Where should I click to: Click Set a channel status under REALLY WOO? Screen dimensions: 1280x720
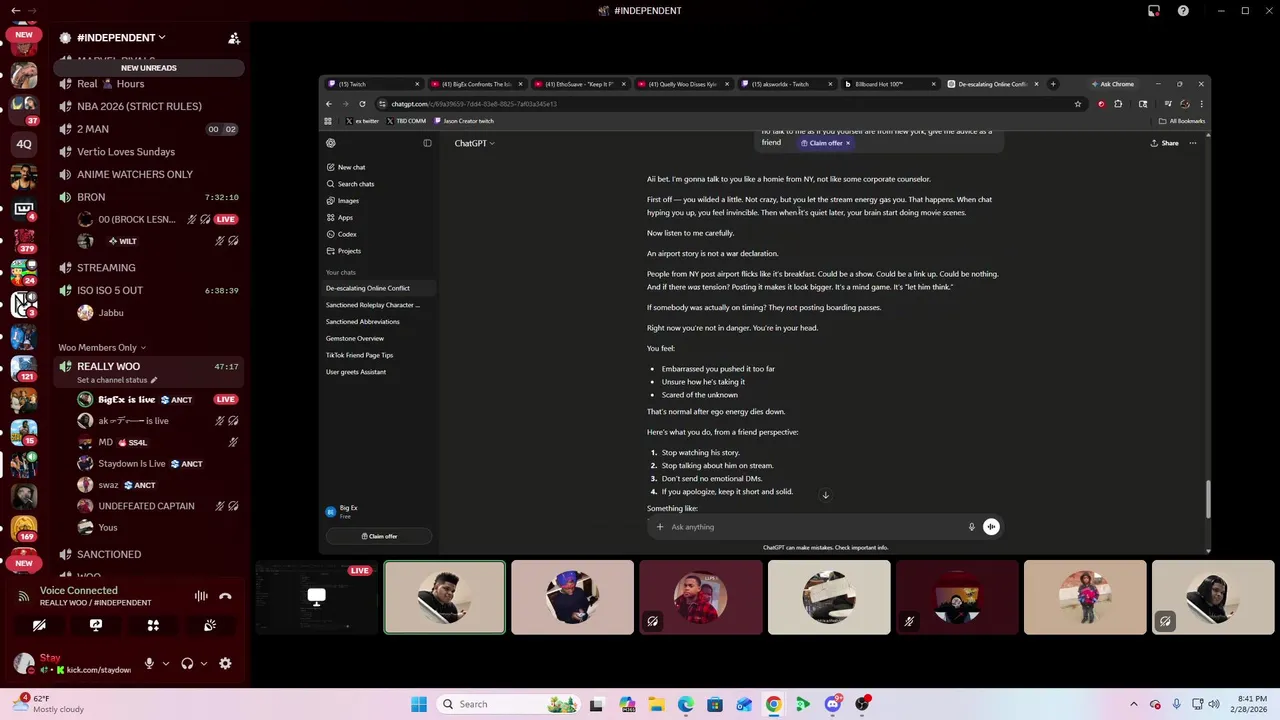118,380
